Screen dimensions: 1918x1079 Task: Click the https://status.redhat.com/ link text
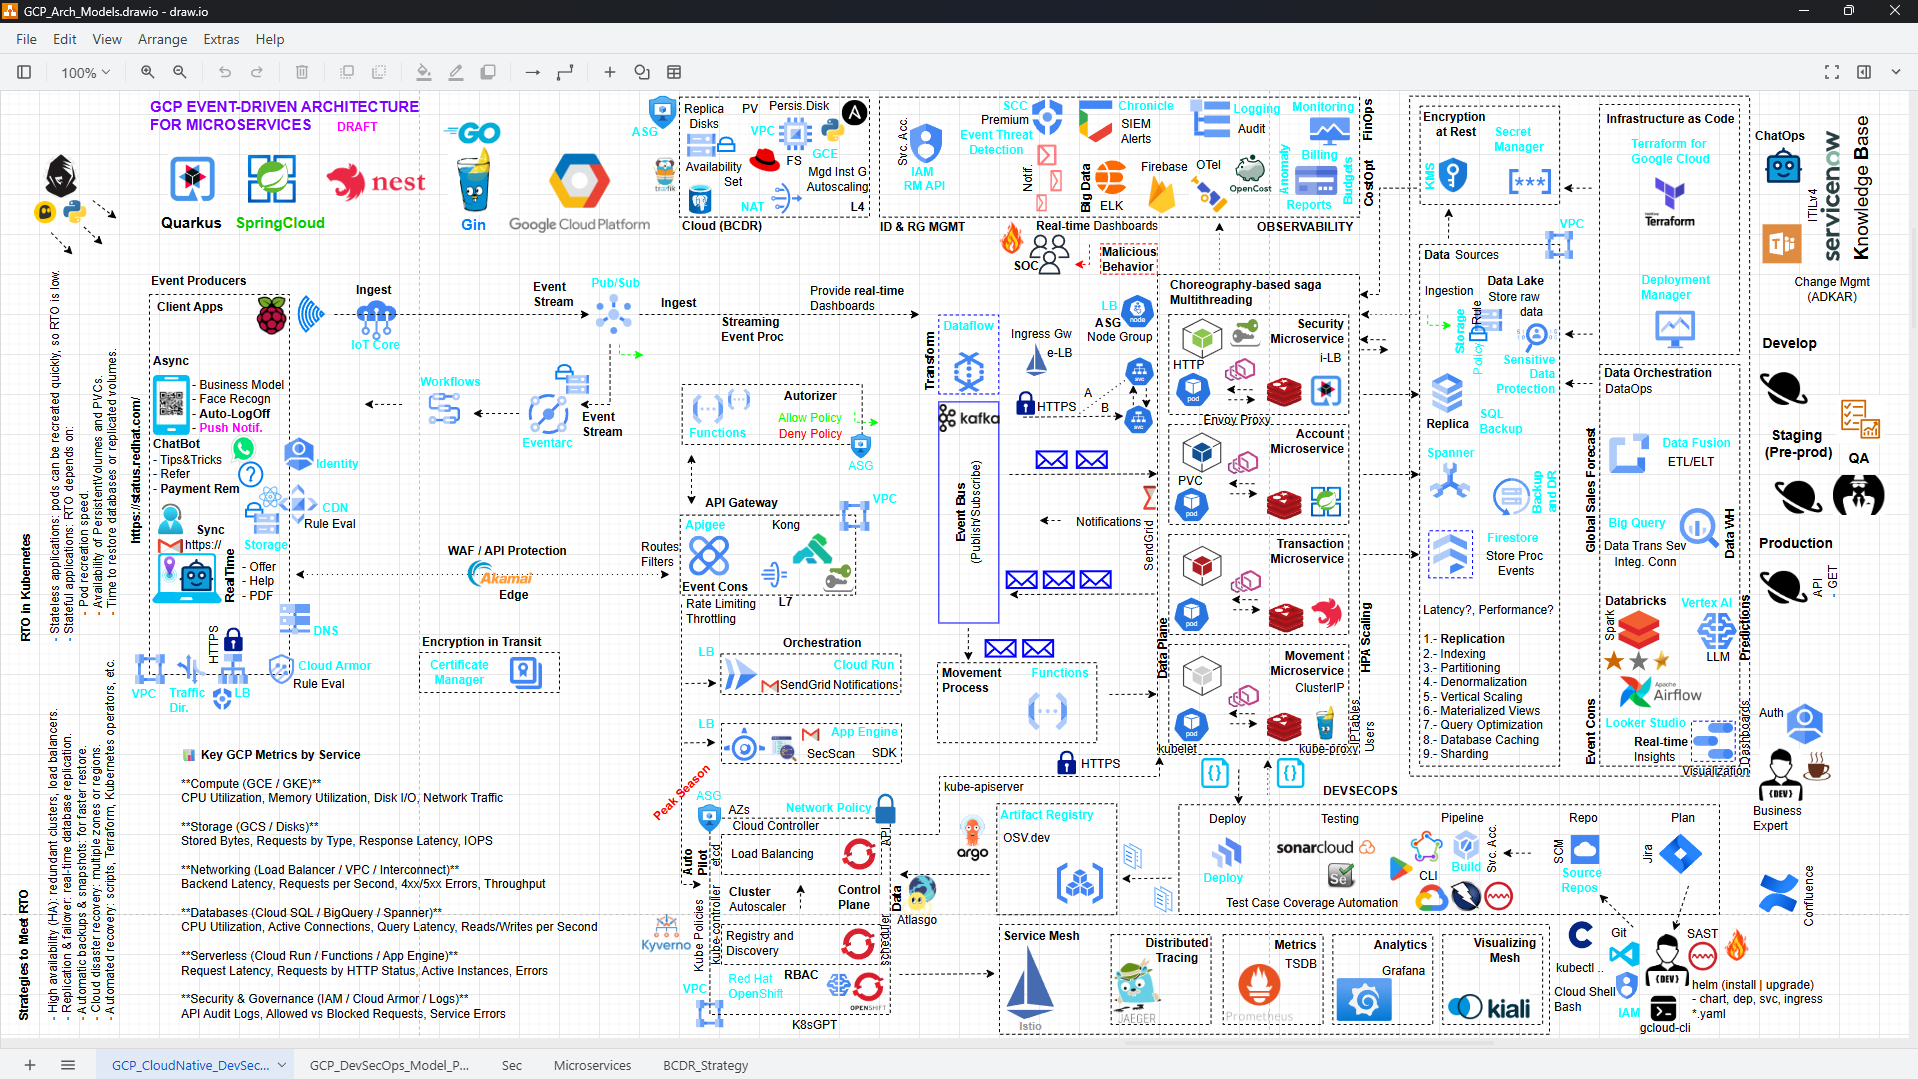(136, 470)
